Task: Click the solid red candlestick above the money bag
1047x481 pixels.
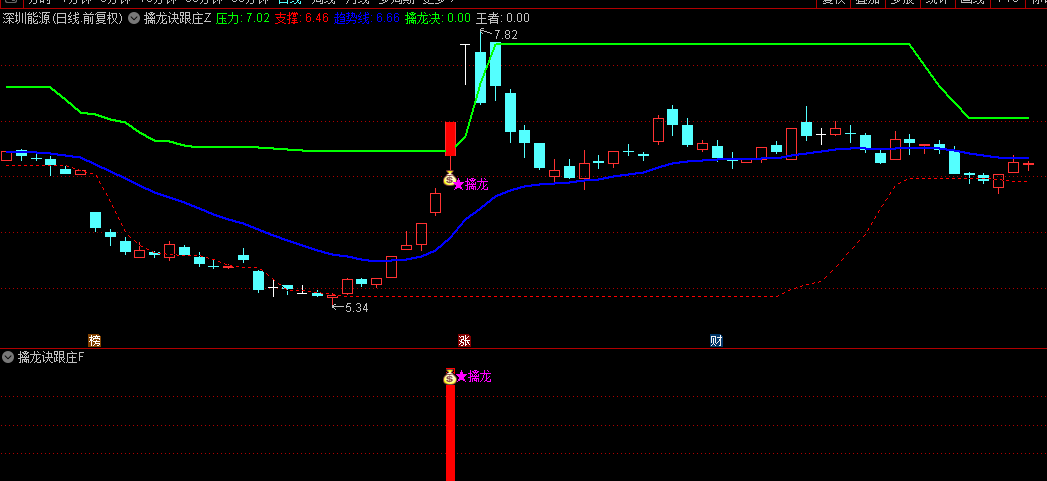Action: point(450,139)
